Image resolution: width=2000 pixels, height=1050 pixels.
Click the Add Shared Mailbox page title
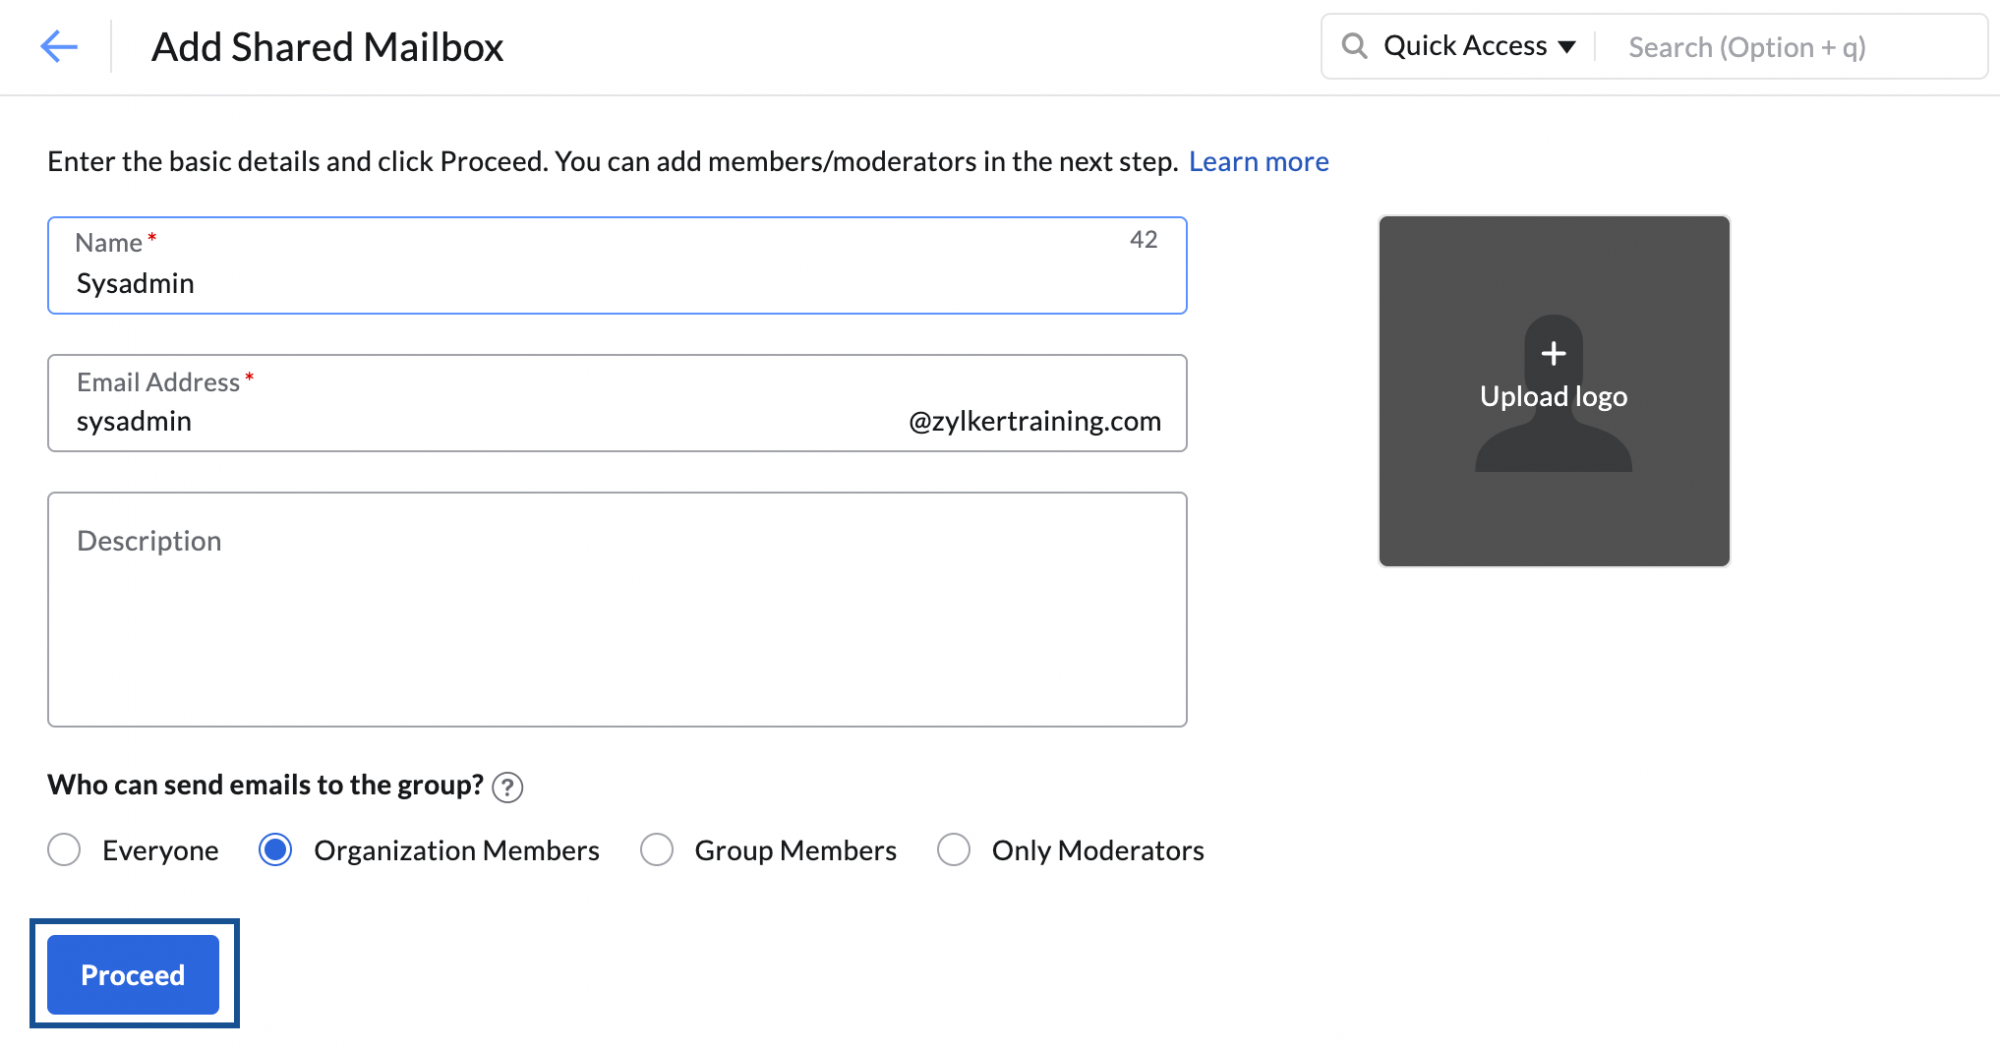(327, 47)
